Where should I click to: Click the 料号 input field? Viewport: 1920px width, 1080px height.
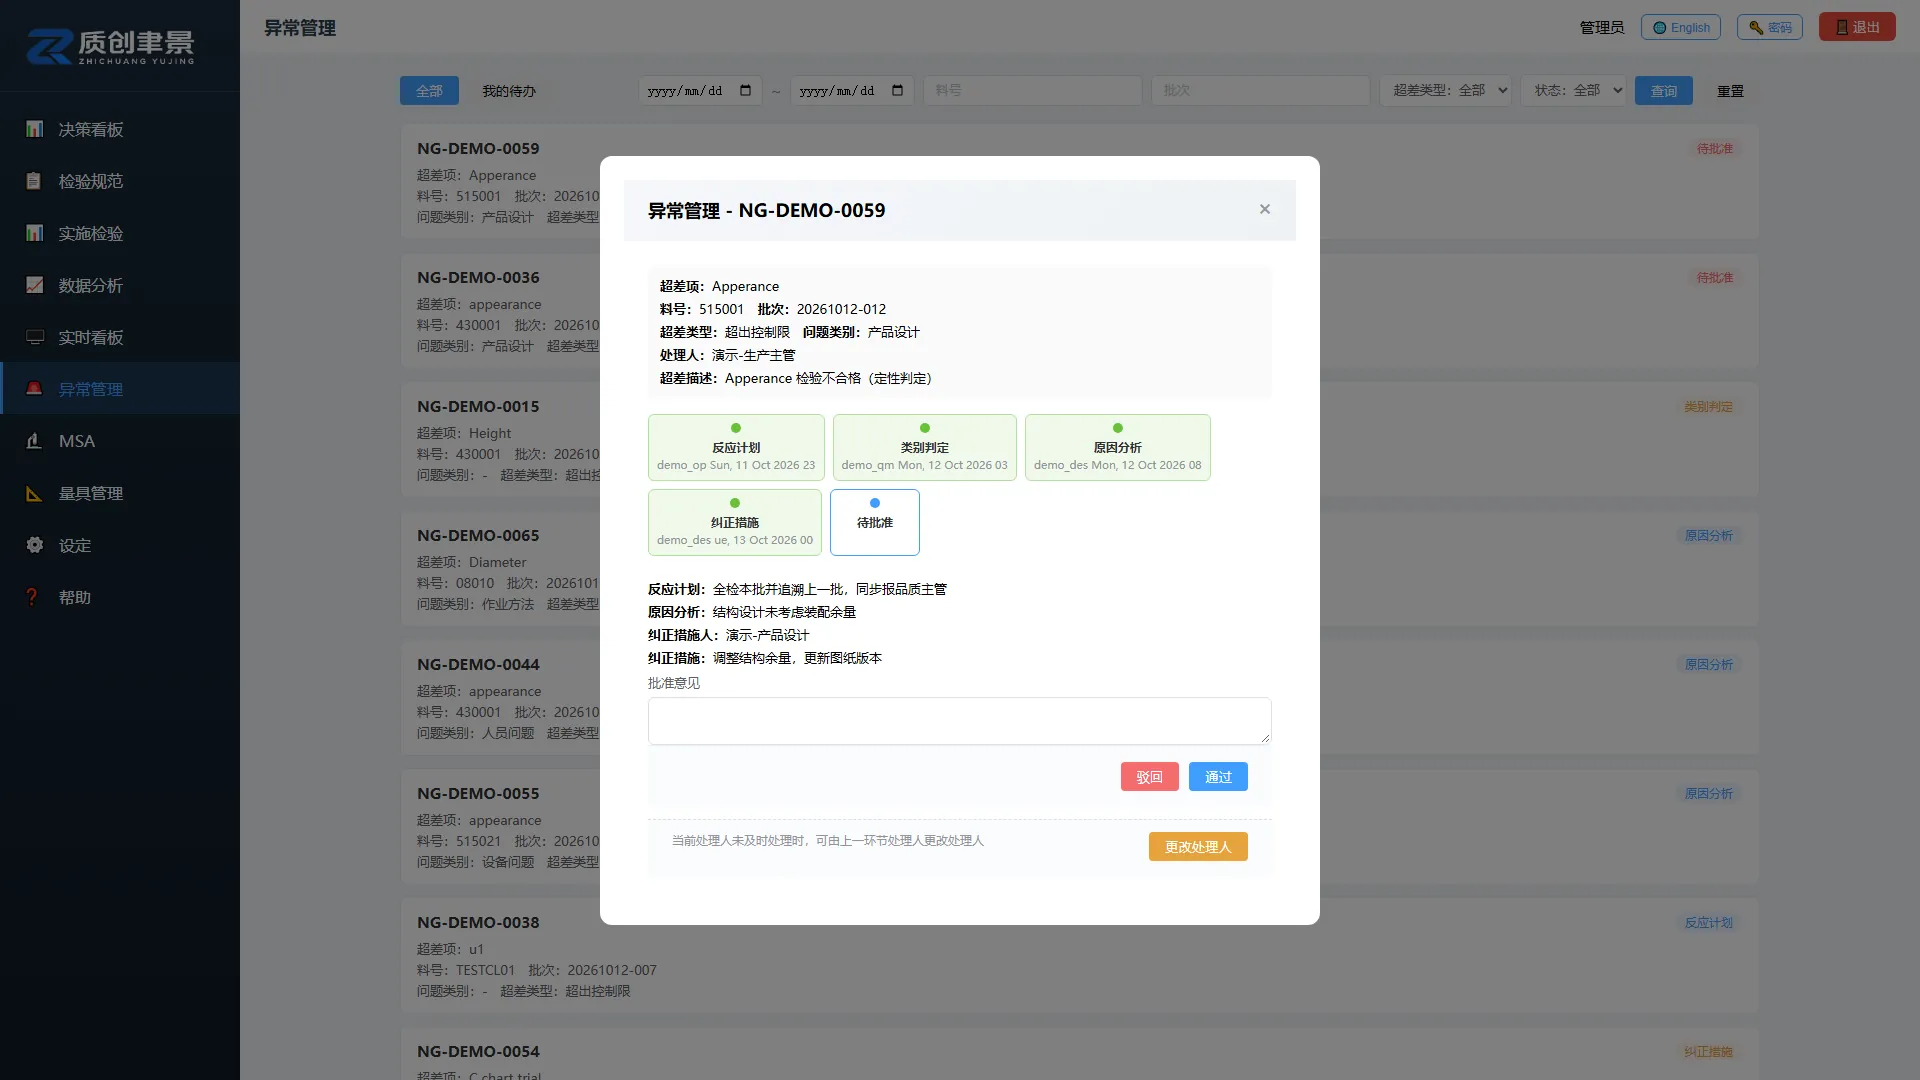tap(1032, 90)
